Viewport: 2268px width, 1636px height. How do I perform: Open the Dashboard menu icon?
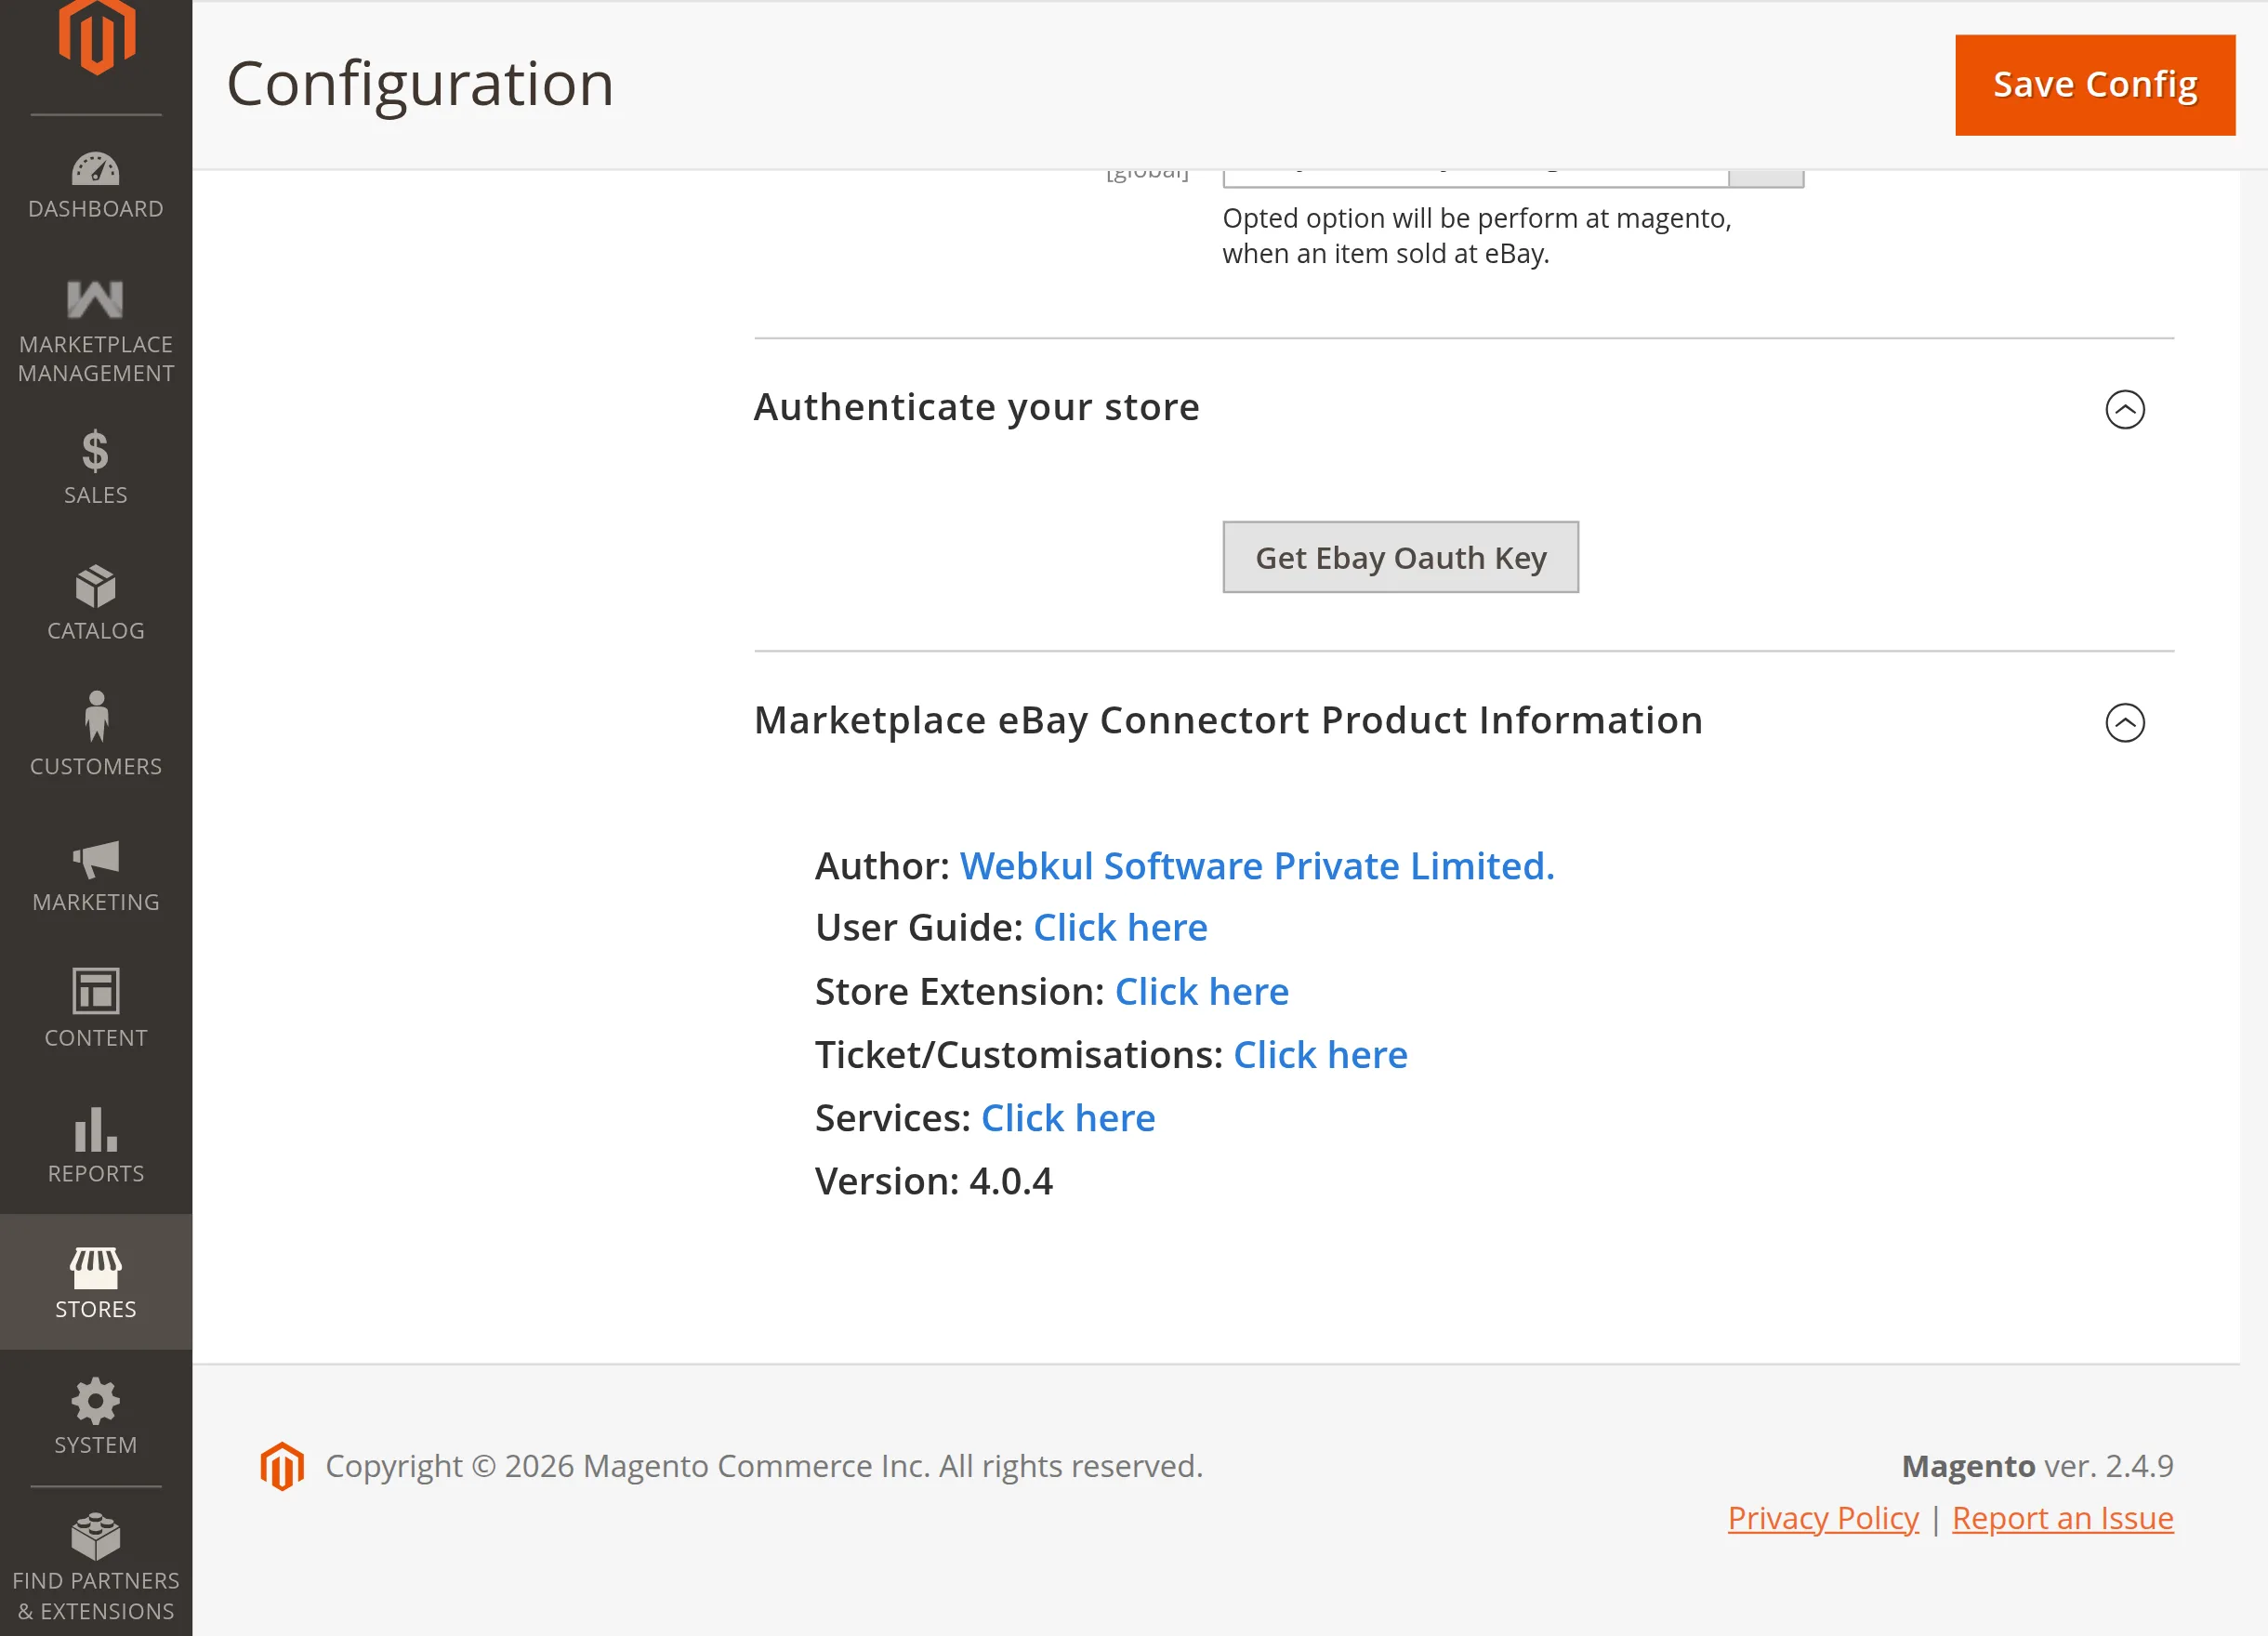pos(96,168)
